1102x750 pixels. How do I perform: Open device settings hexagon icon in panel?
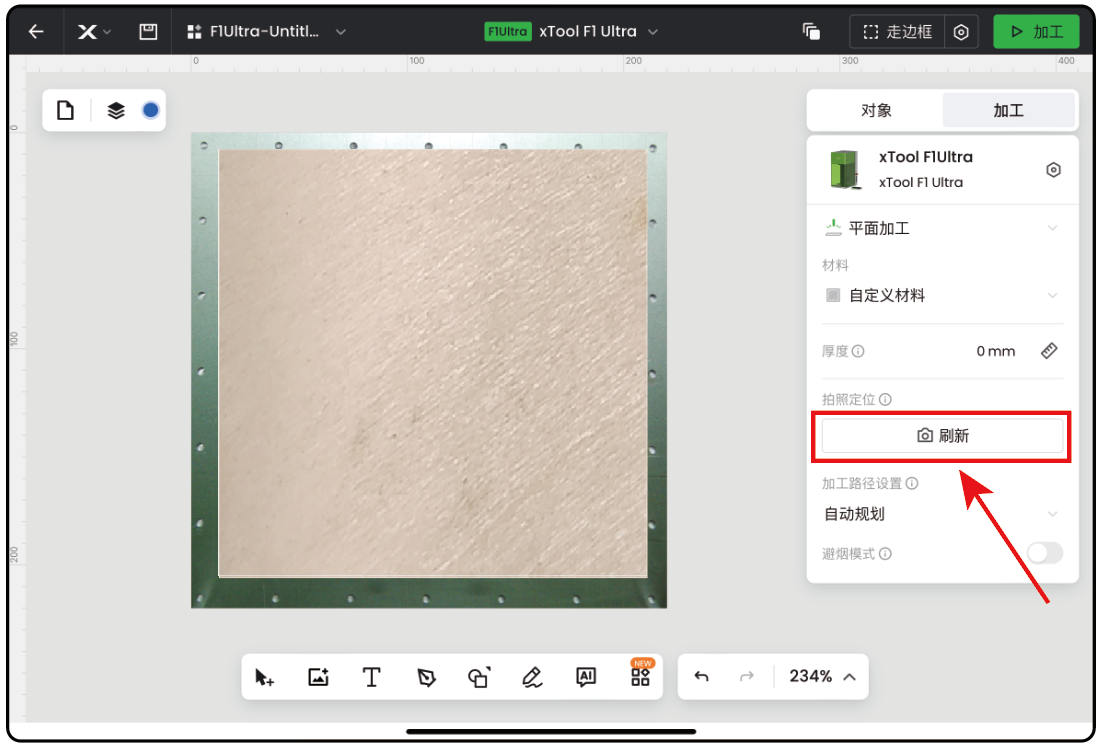click(x=1053, y=169)
